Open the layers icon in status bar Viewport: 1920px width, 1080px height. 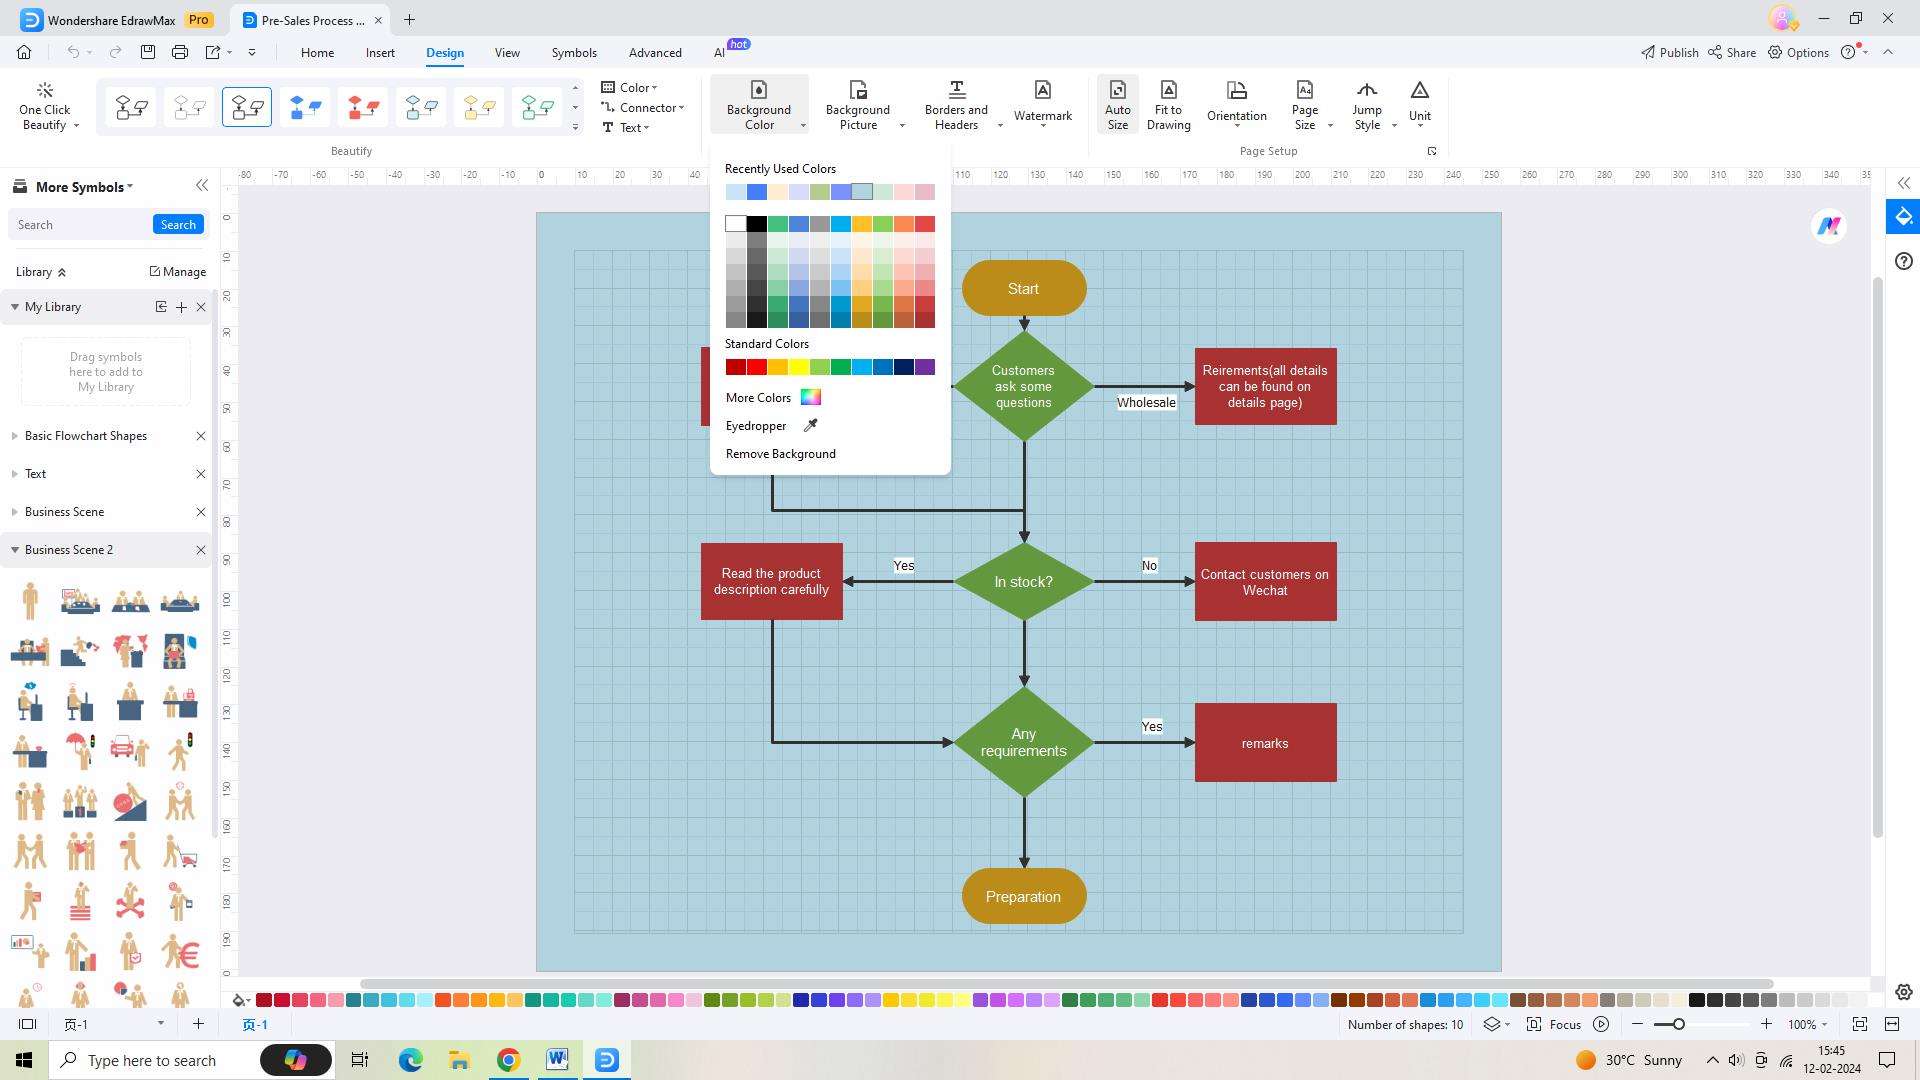(1492, 1024)
